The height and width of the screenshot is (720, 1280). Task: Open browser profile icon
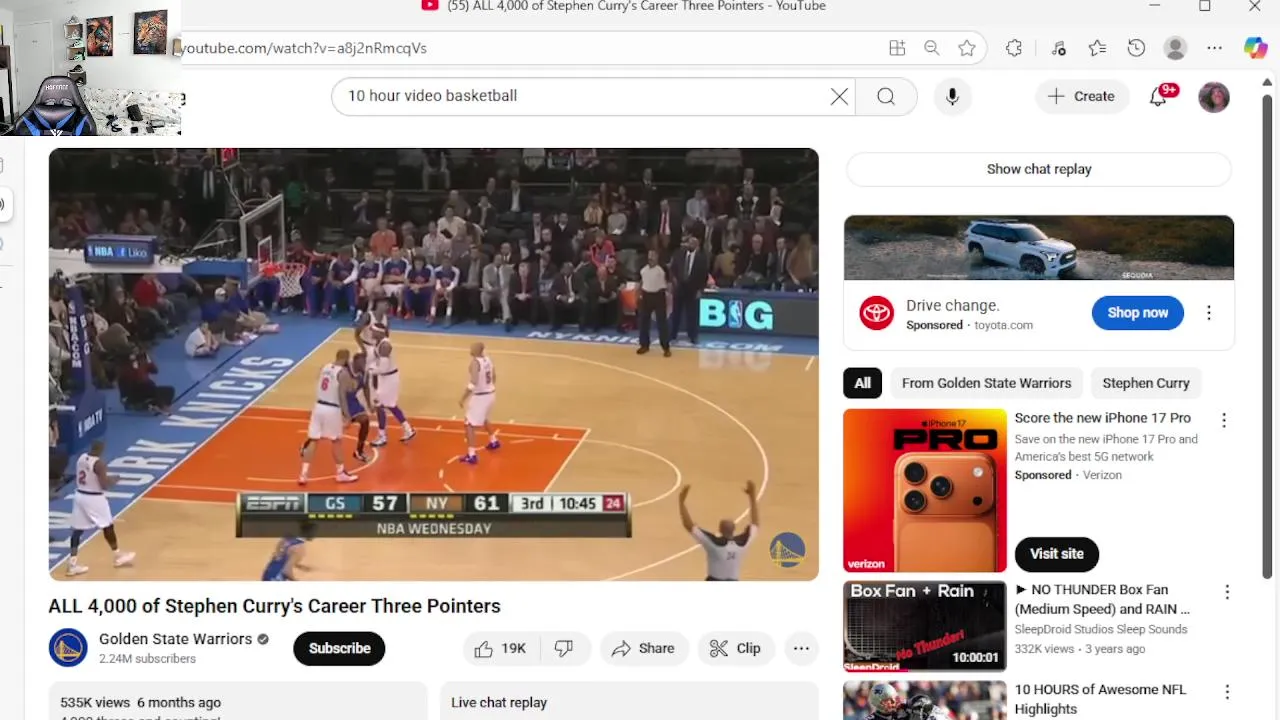[x=1176, y=48]
